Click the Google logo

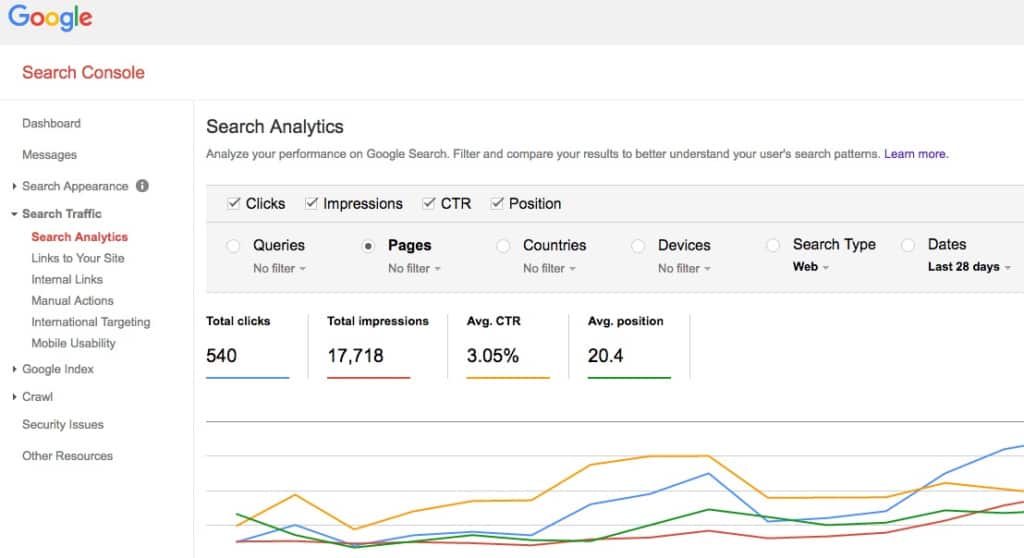pyautogui.click(x=50, y=18)
